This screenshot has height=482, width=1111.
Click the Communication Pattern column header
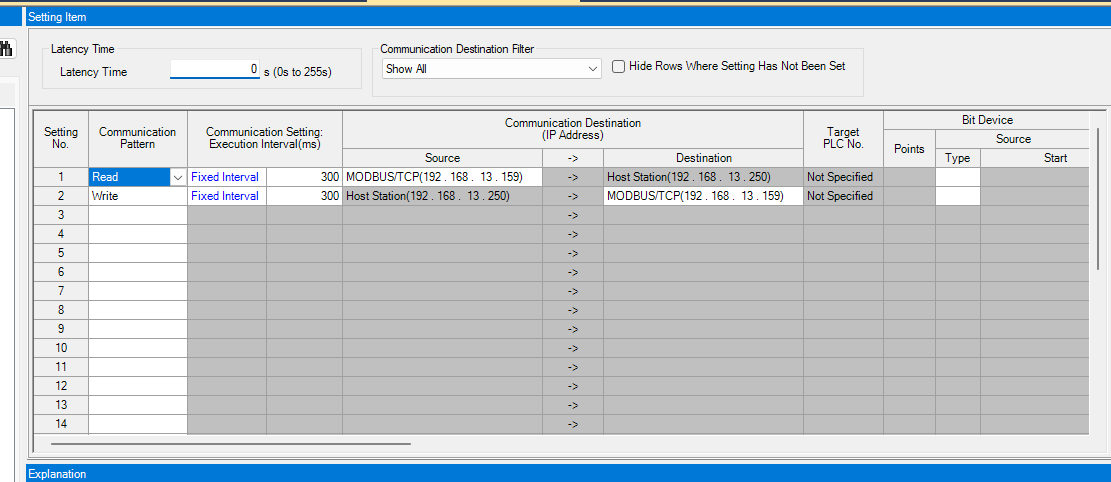[137, 138]
